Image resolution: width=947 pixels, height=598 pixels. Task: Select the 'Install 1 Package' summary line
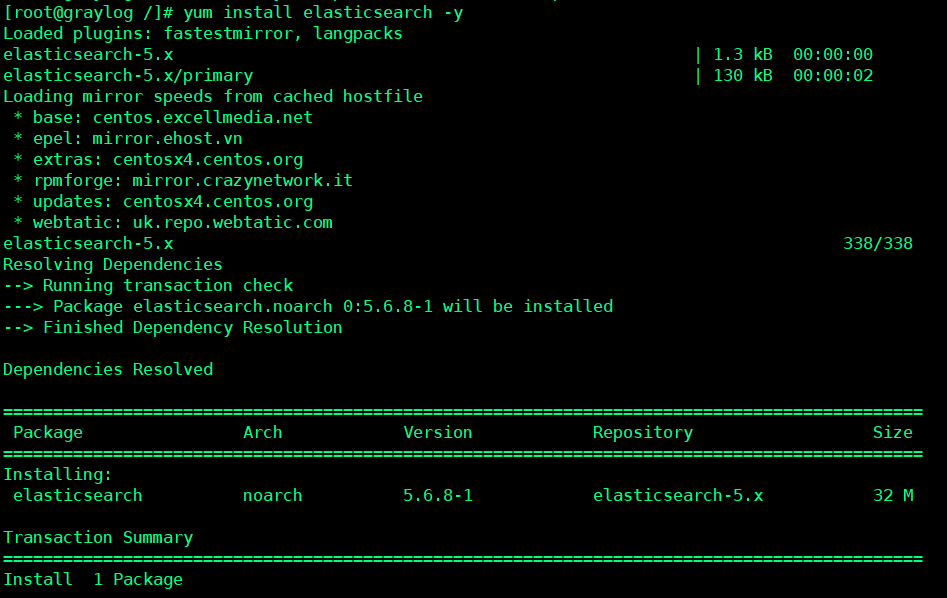[93, 579]
